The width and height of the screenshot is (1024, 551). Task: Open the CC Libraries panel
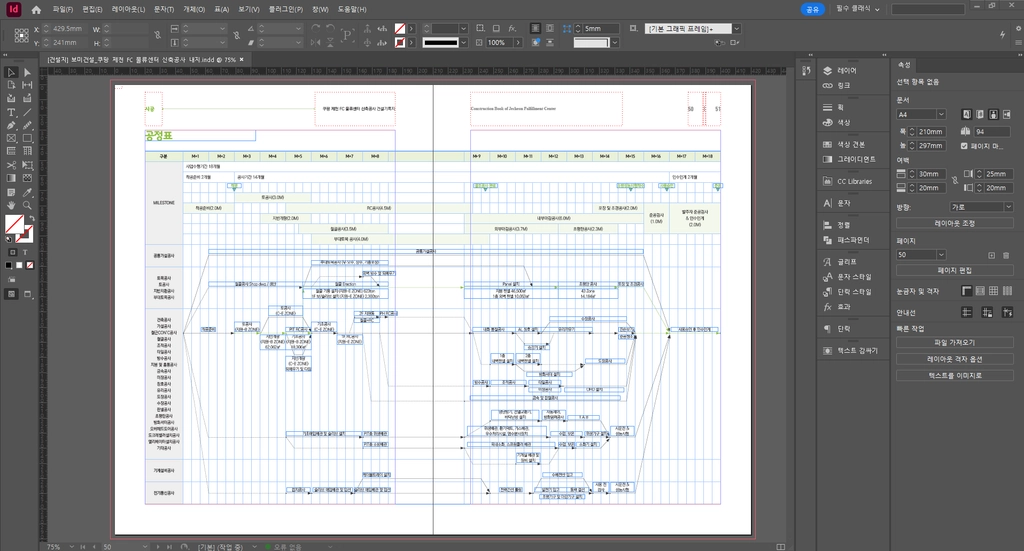click(x=847, y=181)
